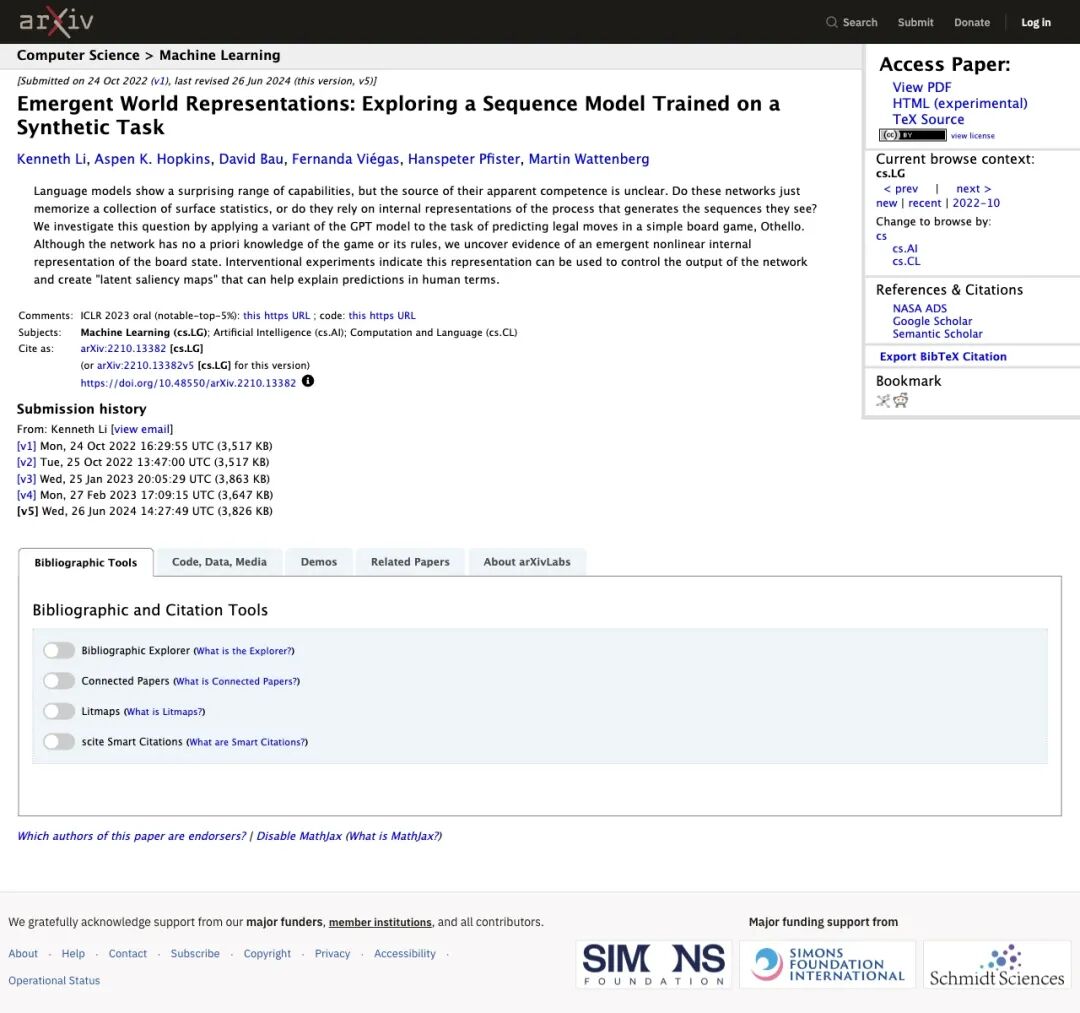The height and width of the screenshot is (1013, 1080).
Task: Click the Creative Commons BY license badge
Action: (912, 135)
